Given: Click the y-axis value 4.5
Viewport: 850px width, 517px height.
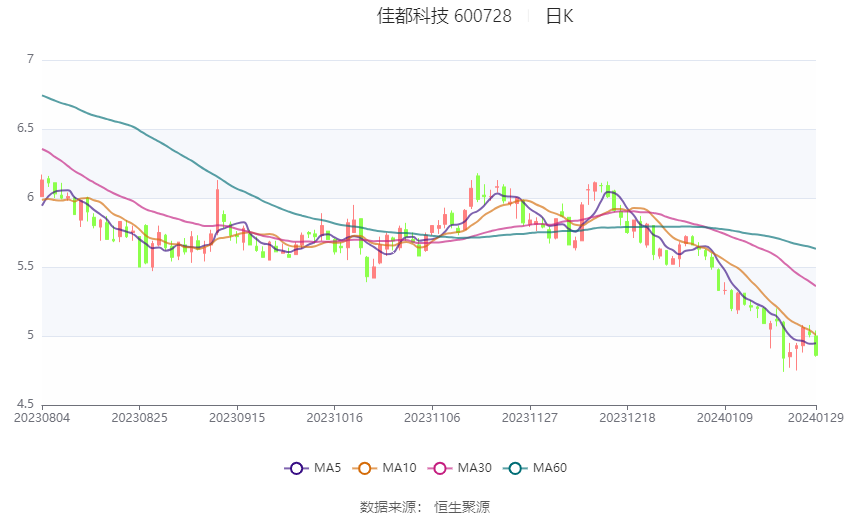Looking at the screenshot, I should coord(25,404).
